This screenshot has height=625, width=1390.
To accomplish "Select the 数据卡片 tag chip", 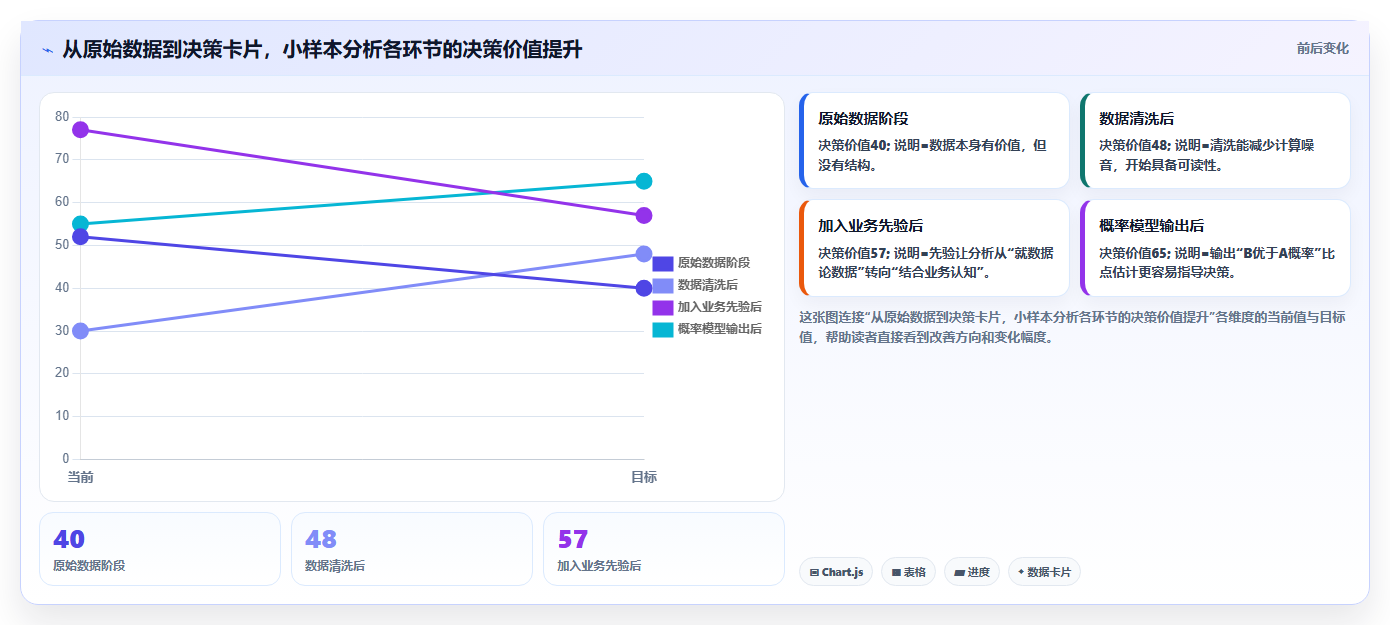I will tap(1044, 572).
